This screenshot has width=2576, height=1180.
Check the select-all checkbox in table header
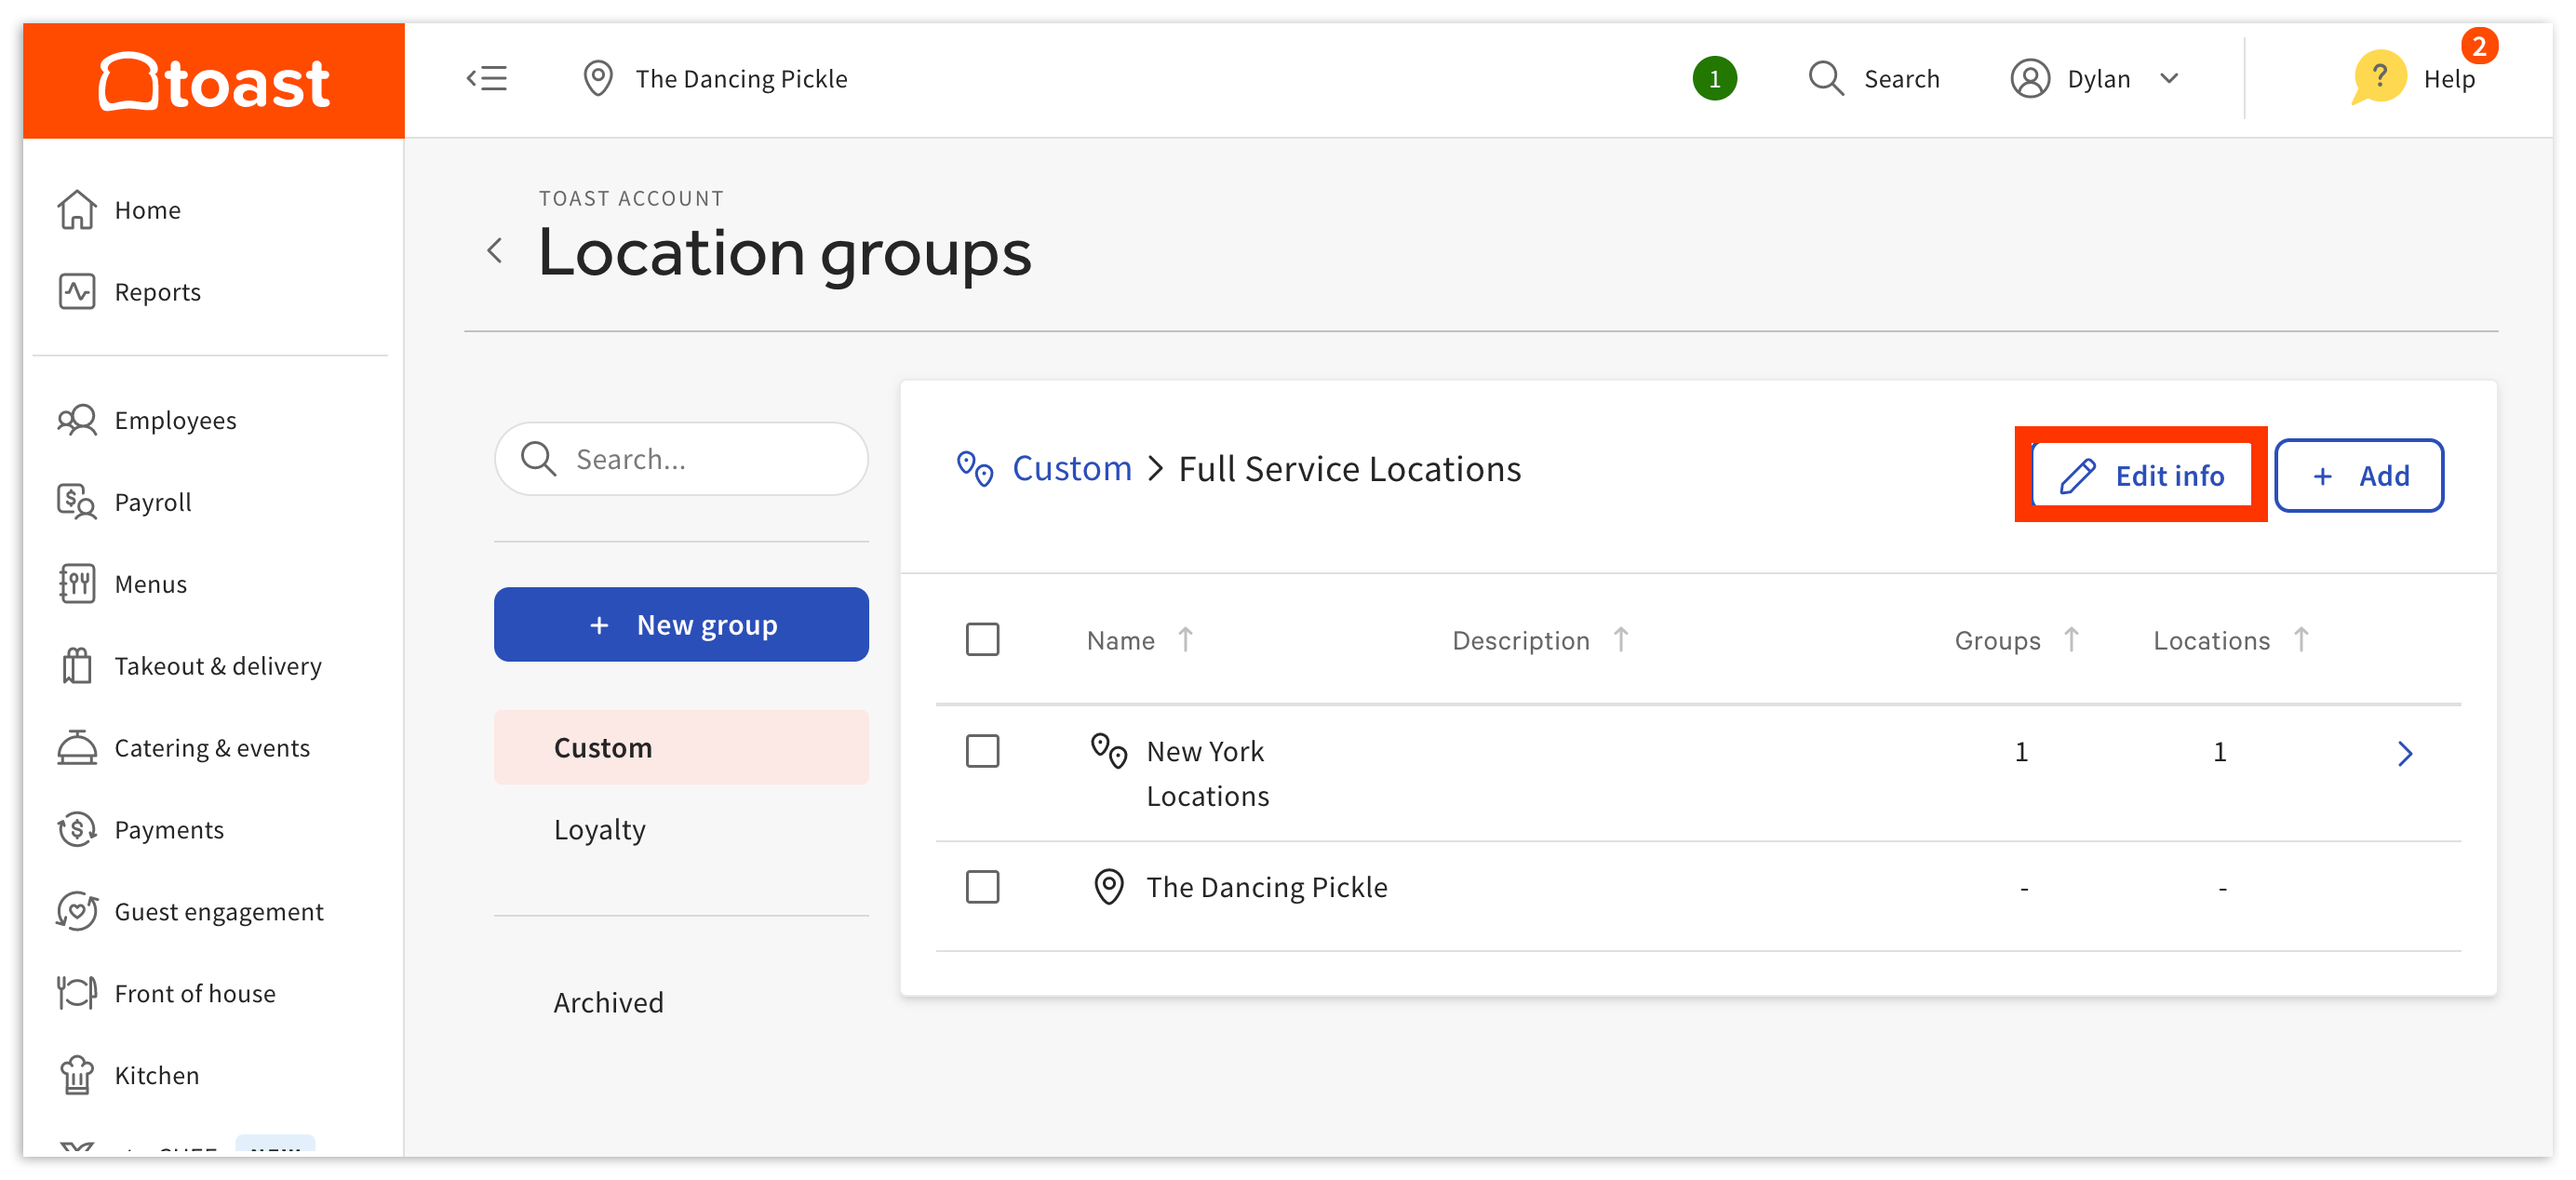click(x=983, y=639)
